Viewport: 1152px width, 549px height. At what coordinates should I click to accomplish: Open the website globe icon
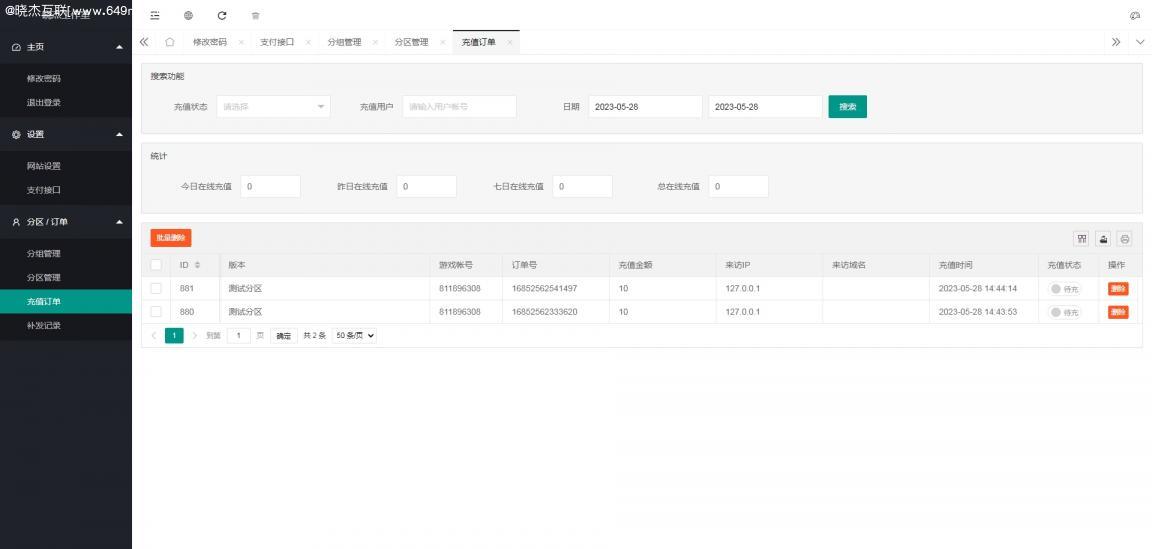coord(188,15)
